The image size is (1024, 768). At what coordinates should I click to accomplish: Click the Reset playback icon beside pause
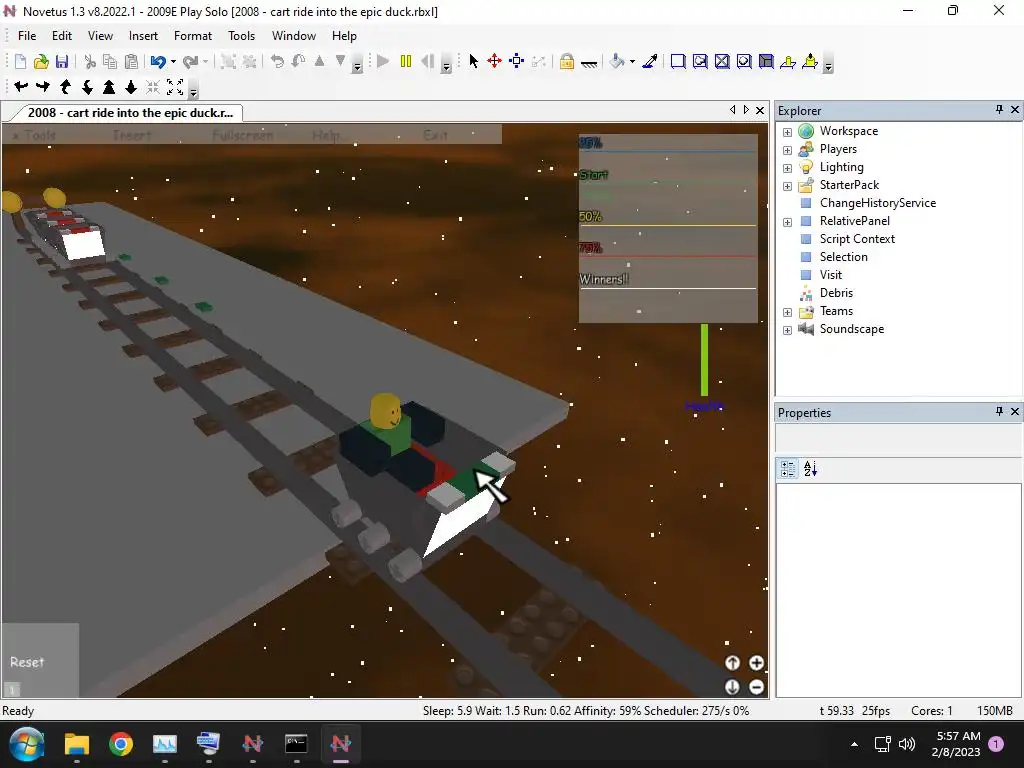point(428,61)
